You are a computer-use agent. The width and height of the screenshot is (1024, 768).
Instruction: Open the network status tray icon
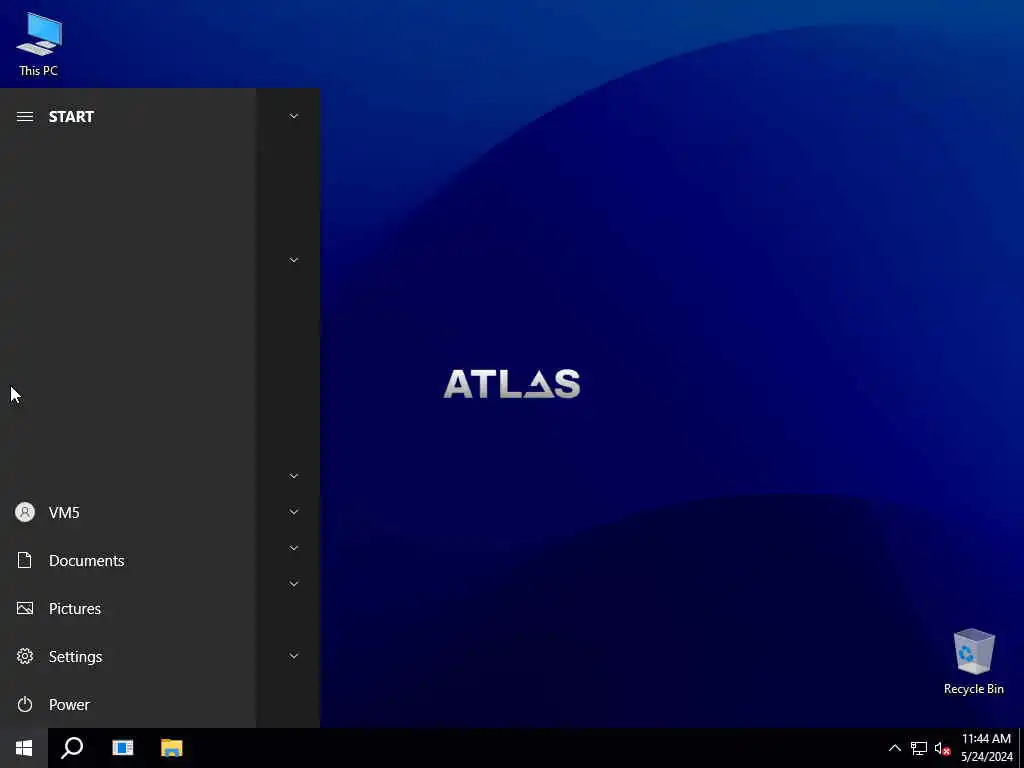(x=919, y=748)
